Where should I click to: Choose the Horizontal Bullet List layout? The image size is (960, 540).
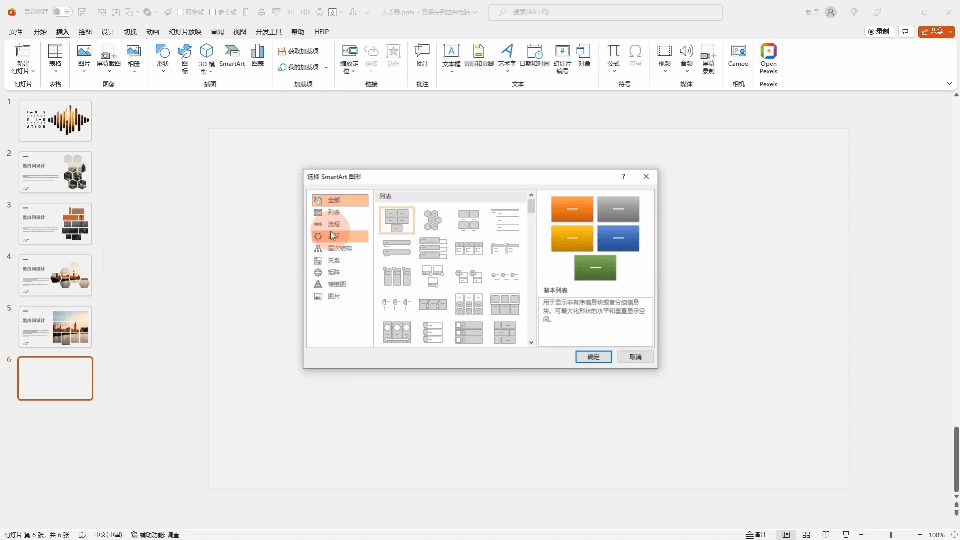pos(469,248)
